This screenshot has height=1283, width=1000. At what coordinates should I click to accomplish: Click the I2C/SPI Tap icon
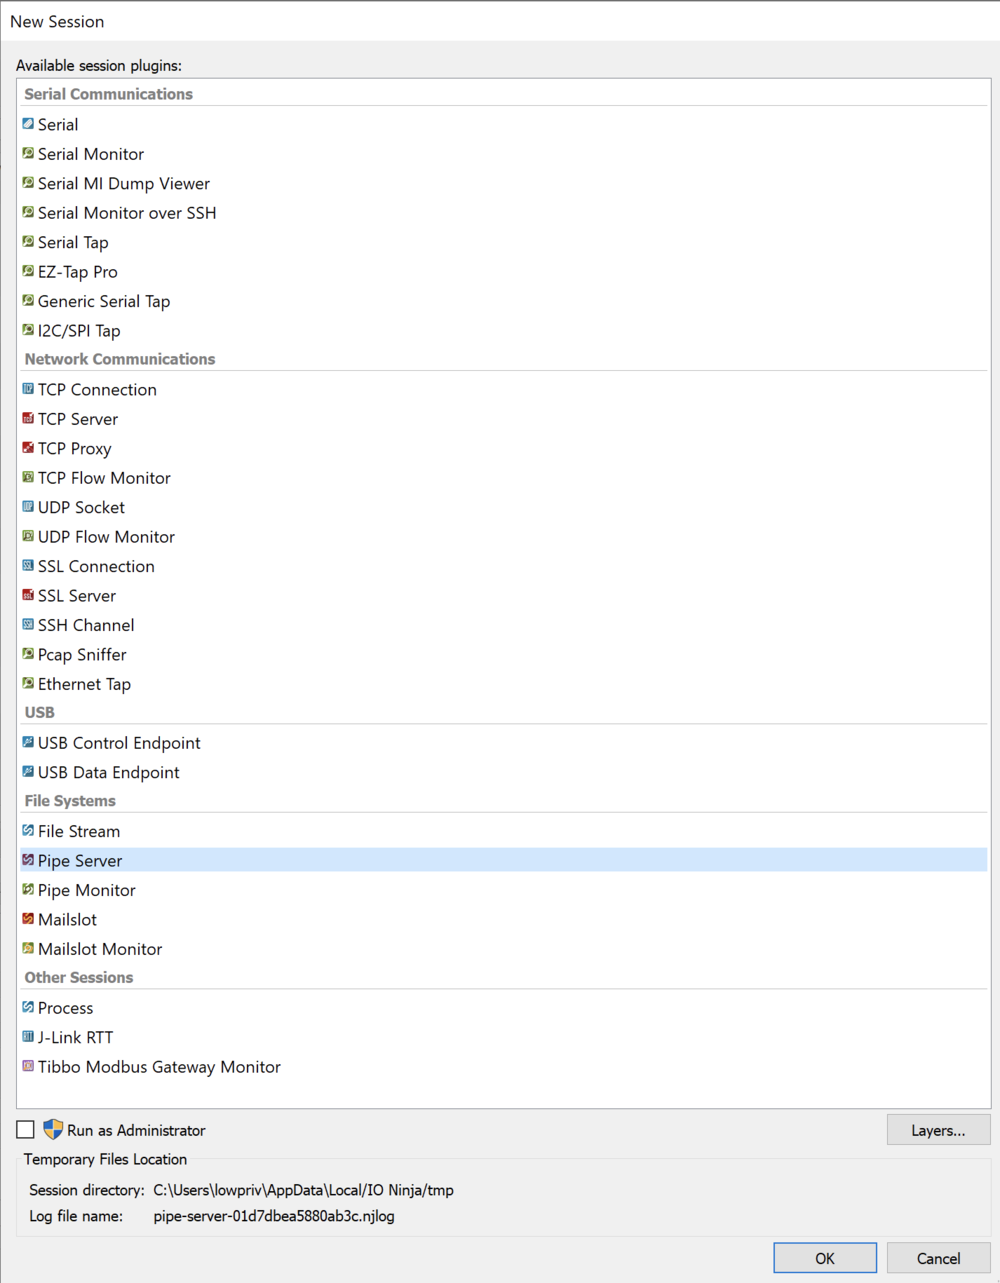pos(28,330)
